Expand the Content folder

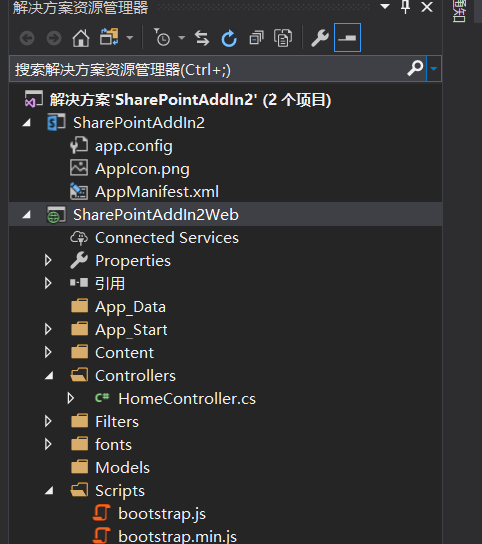(48, 352)
